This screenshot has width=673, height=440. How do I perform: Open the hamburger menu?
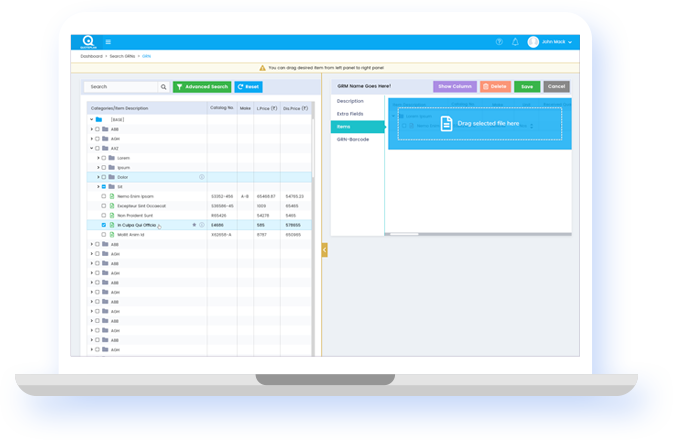[x=108, y=42]
